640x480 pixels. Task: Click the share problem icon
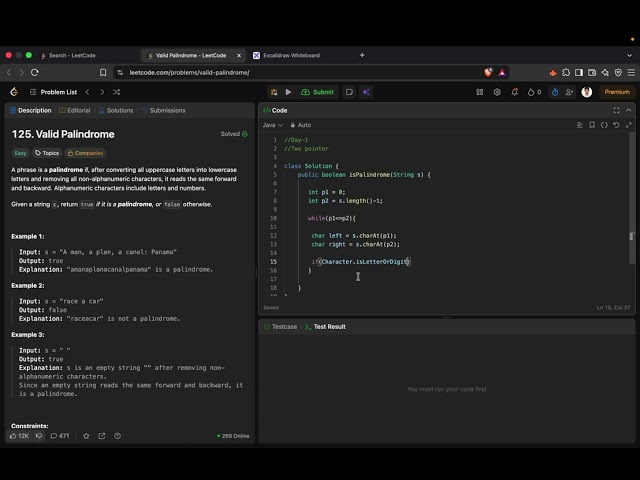[x=102, y=436]
